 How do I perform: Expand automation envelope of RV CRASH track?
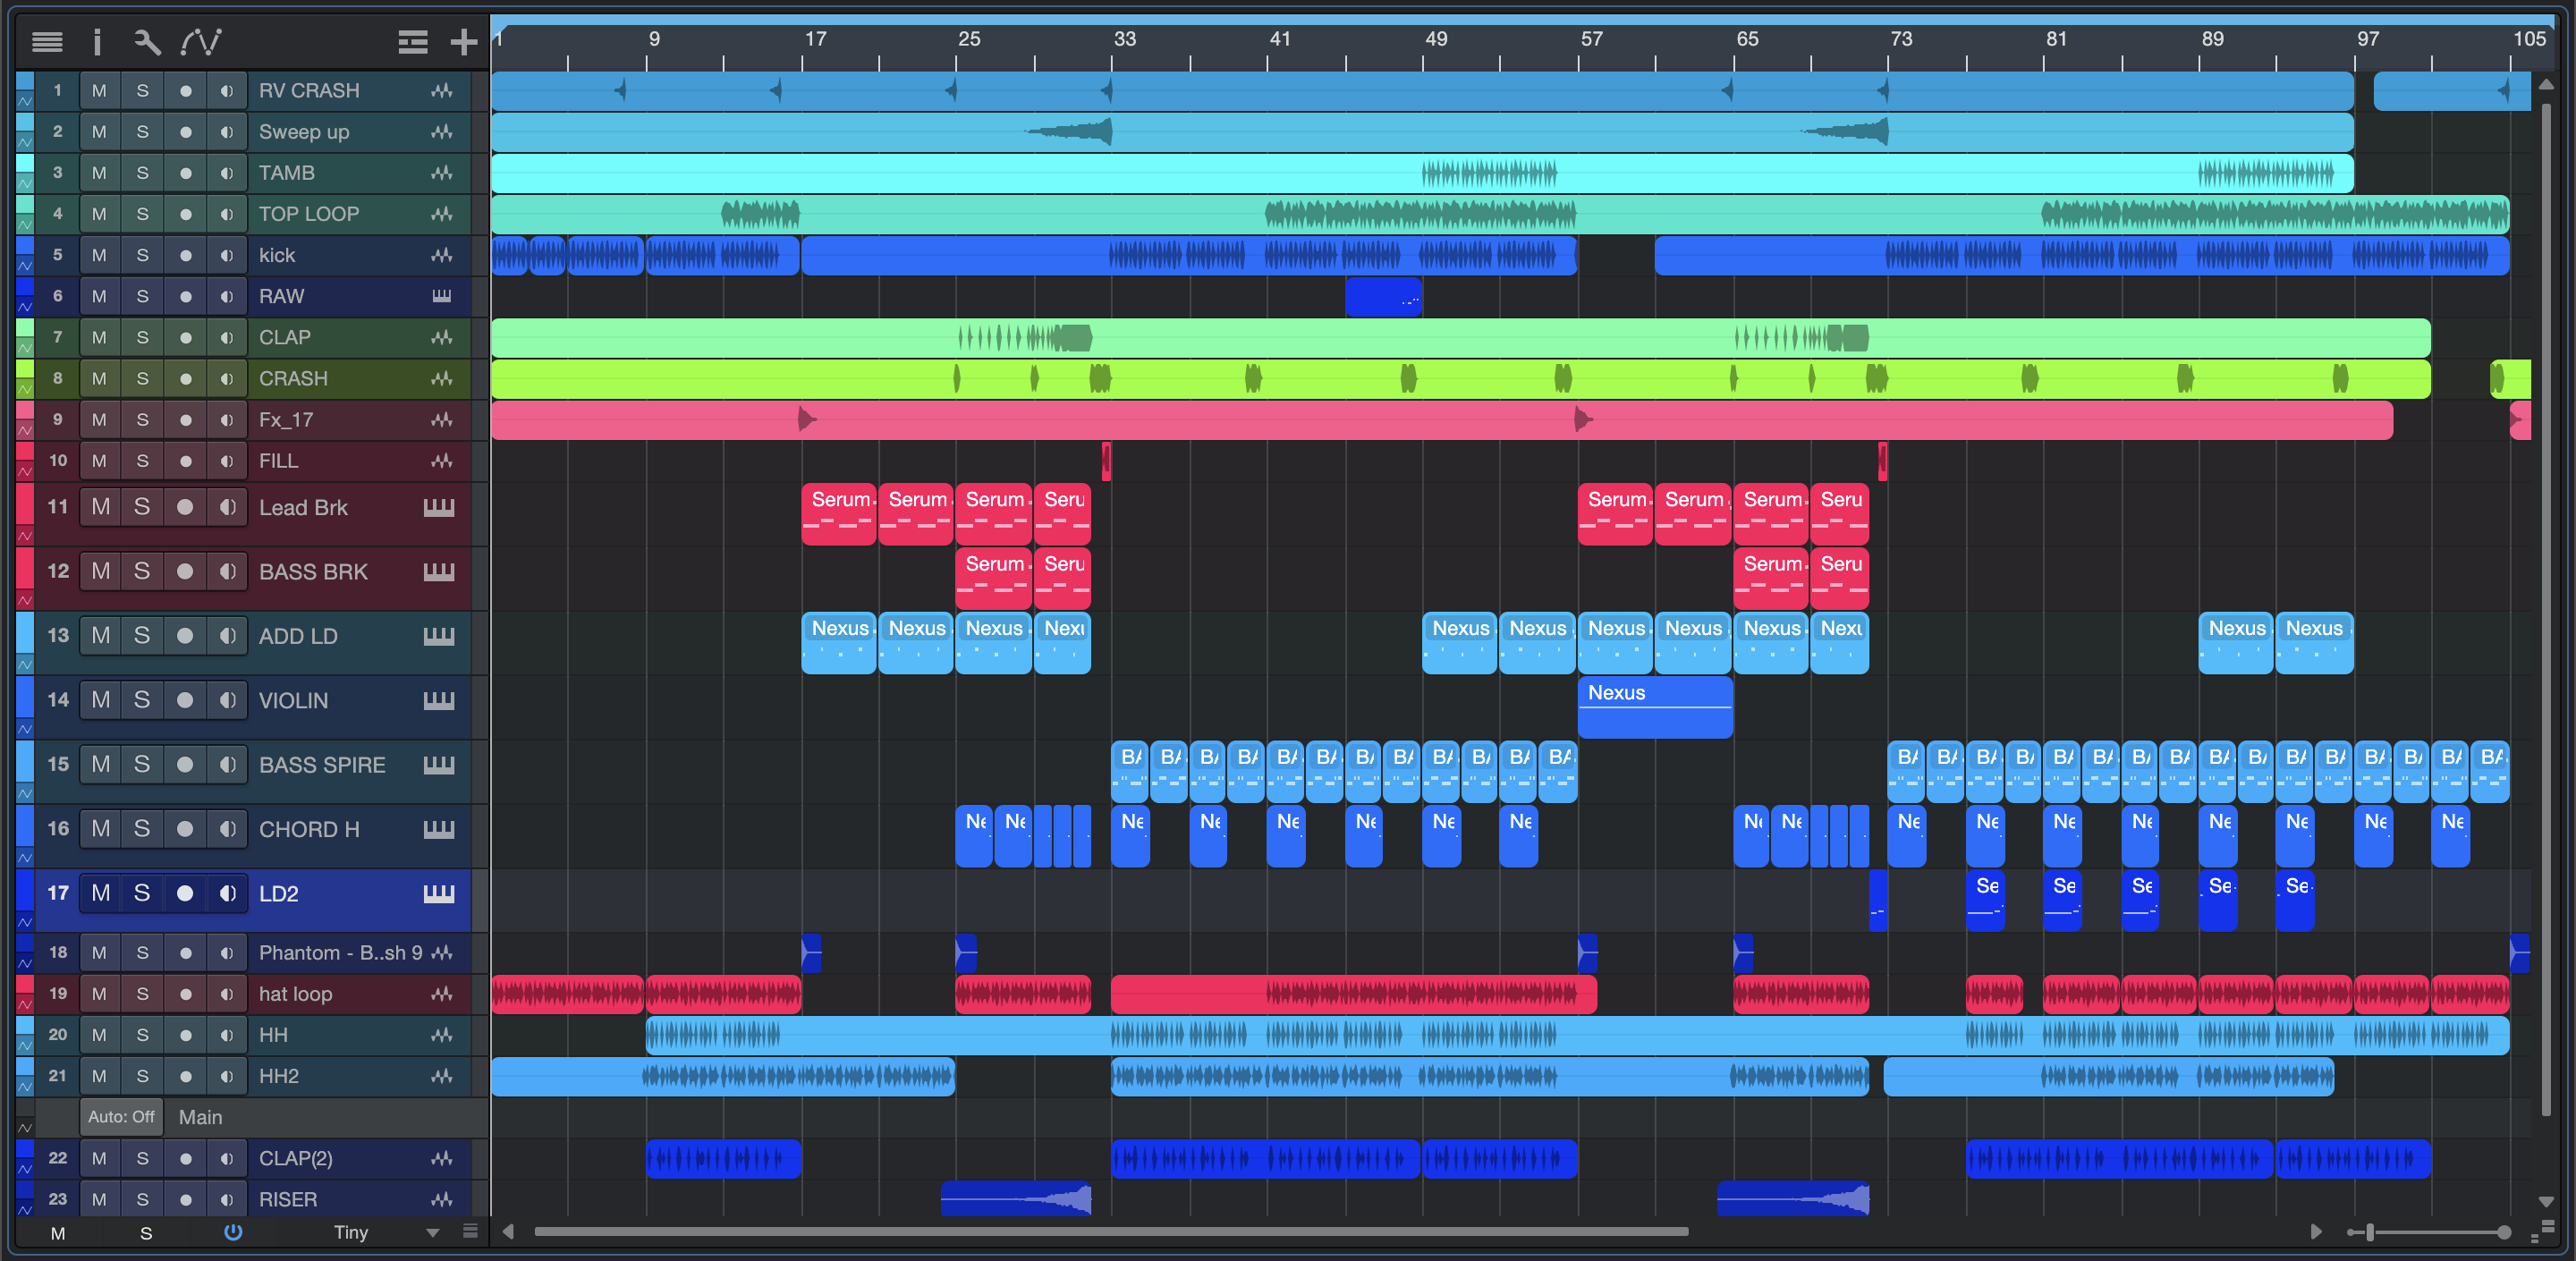point(25,101)
